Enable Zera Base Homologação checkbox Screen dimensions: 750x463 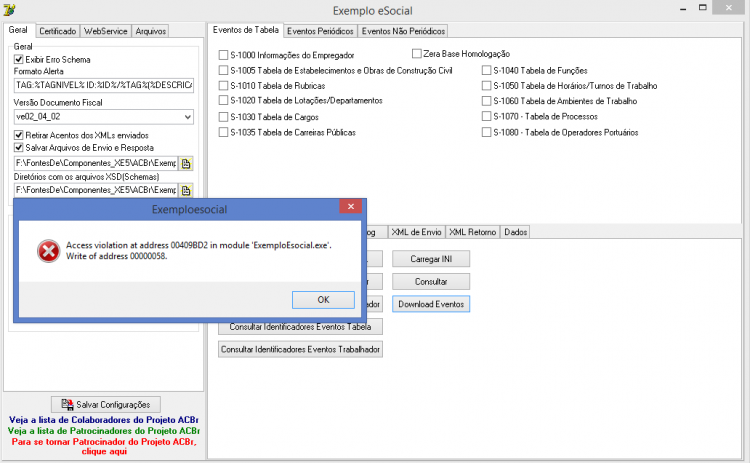[417, 54]
